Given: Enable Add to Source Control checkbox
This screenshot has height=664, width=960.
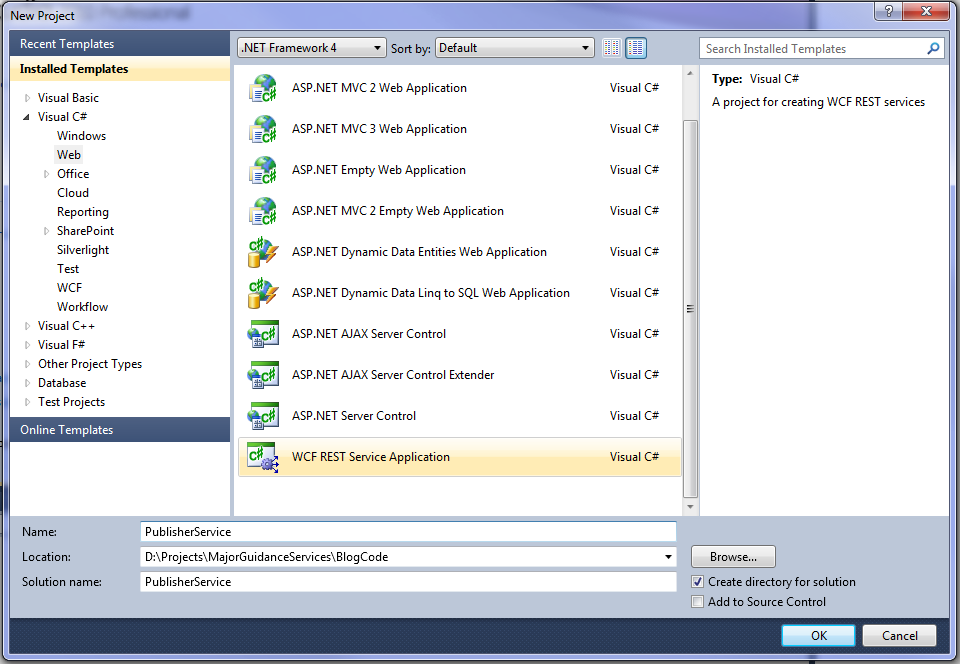Looking at the screenshot, I should (697, 602).
